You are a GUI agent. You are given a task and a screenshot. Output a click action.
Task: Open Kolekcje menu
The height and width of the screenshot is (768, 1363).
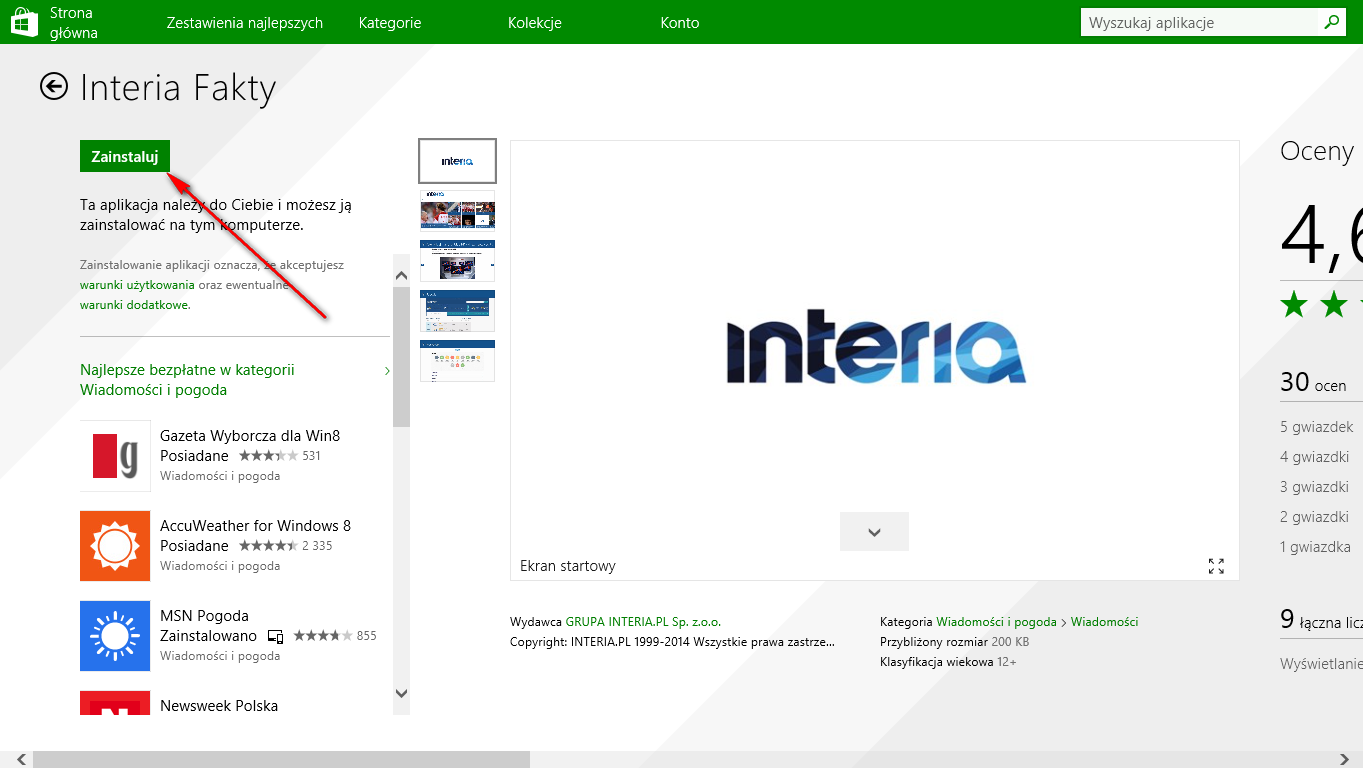(535, 22)
